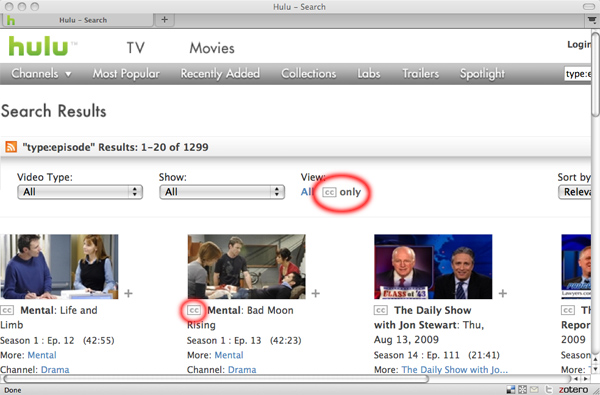Add The Daily Show episode to queue via plus
Screen dimensions: 600x395
(x=503, y=294)
